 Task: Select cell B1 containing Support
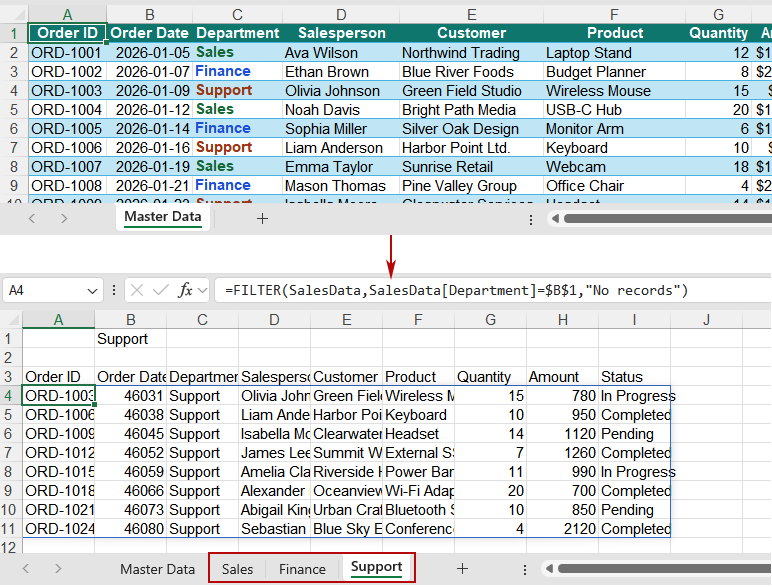point(130,339)
